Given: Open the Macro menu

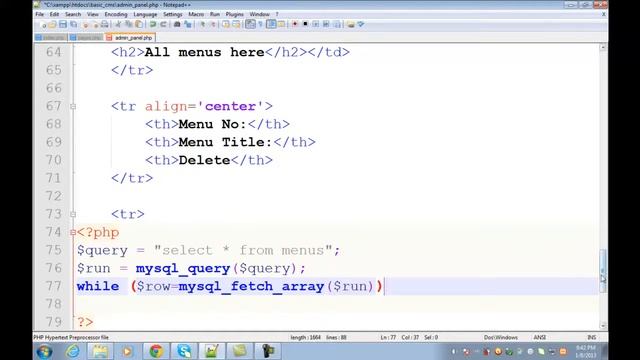Looking at the screenshot, I should point(196,14).
